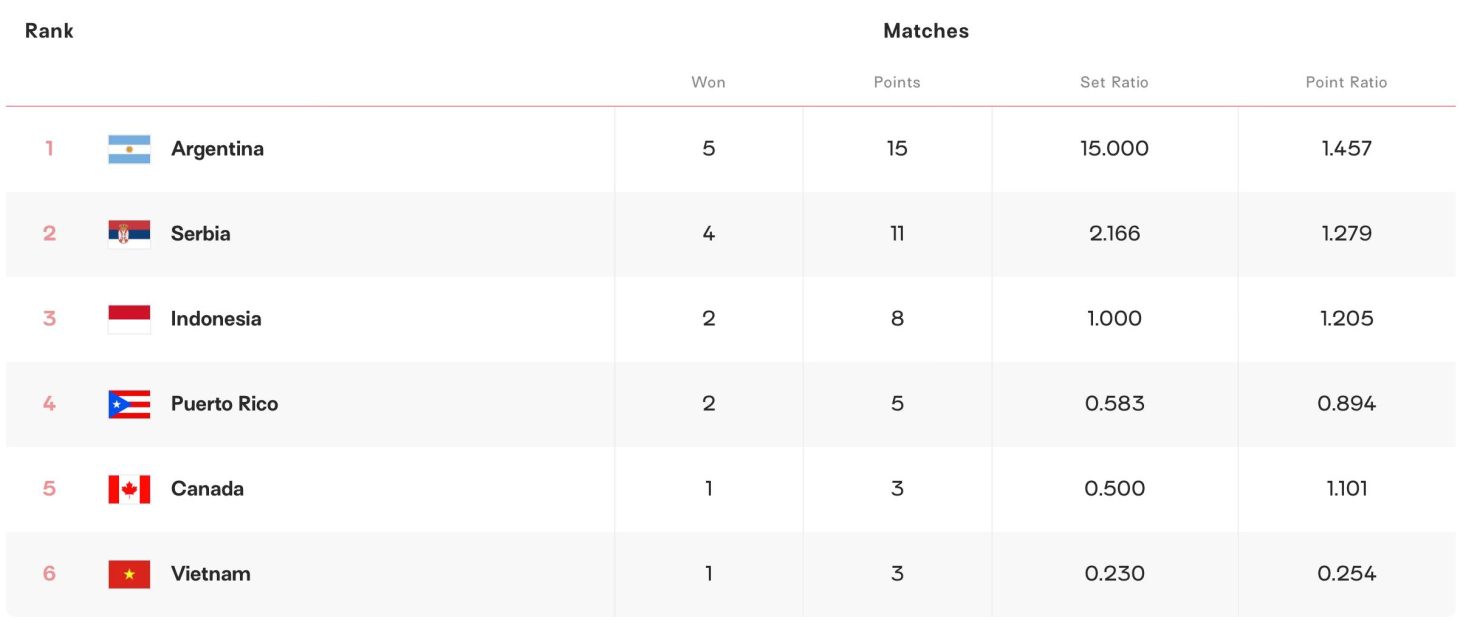Click the Indonesia flag icon
The height and width of the screenshot is (634, 1480).
click(129, 319)
